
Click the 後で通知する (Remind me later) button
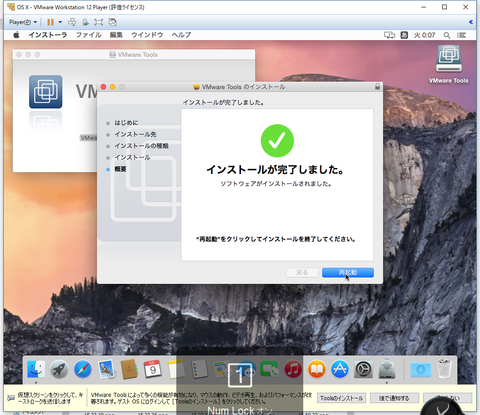(394, 398)
